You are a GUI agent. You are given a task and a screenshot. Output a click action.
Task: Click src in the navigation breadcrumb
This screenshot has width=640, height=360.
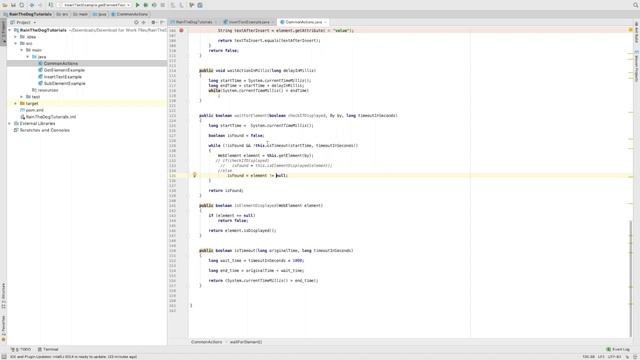(x=62, y=14)
